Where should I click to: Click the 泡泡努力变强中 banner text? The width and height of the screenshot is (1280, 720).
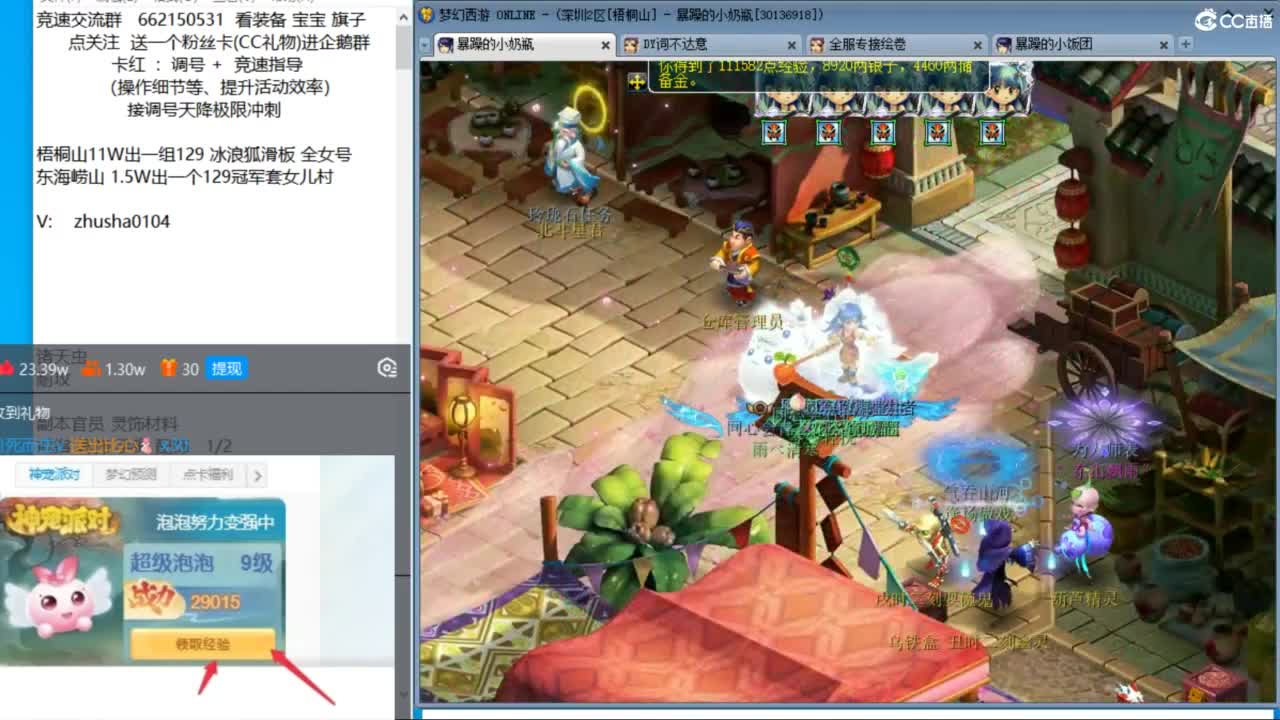[215, 522]
